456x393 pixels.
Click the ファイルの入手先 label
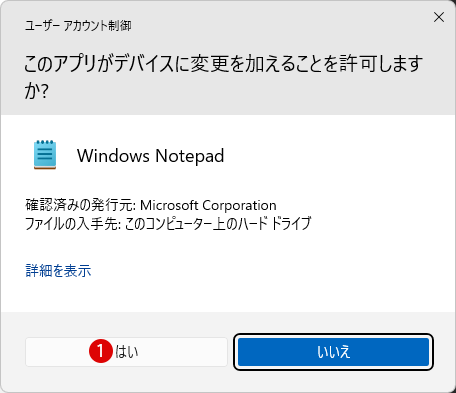pos(73,224)
